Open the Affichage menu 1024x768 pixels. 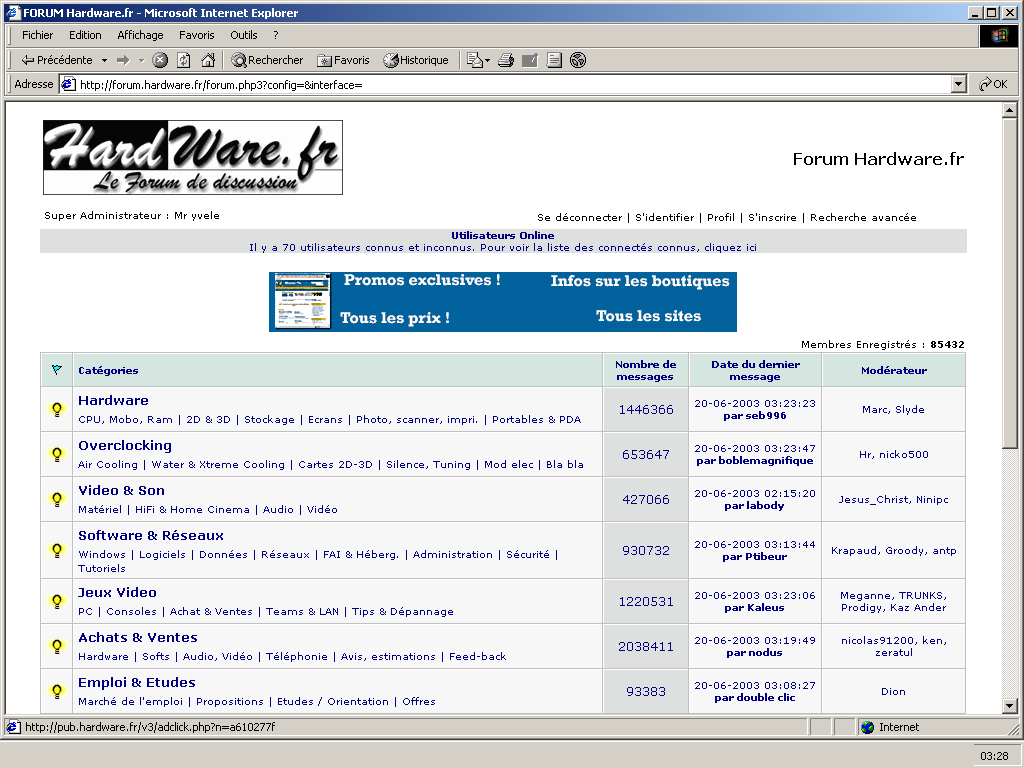click(x=140, y=35)
